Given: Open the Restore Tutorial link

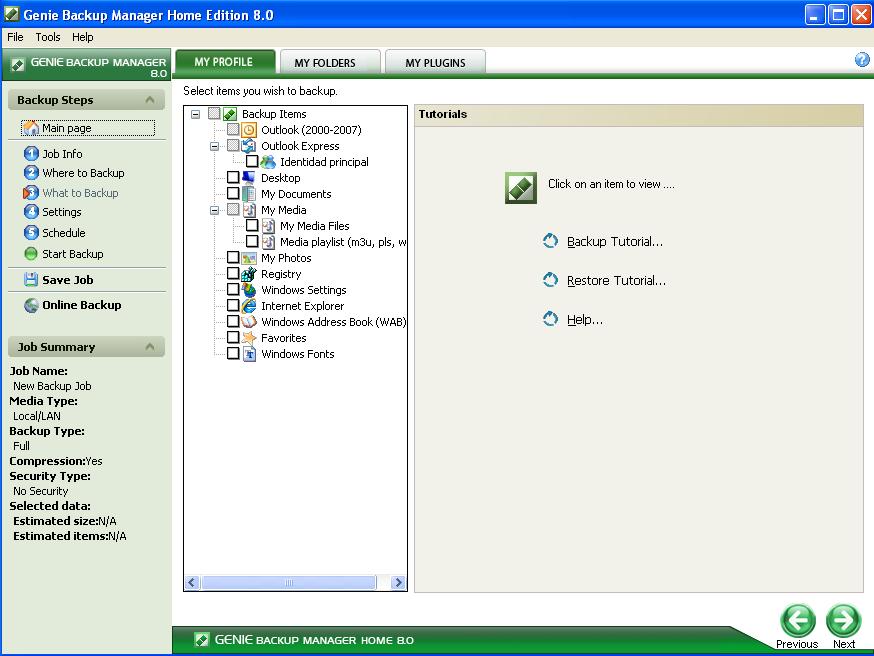Looking at the screenshot, I should 616,280.
